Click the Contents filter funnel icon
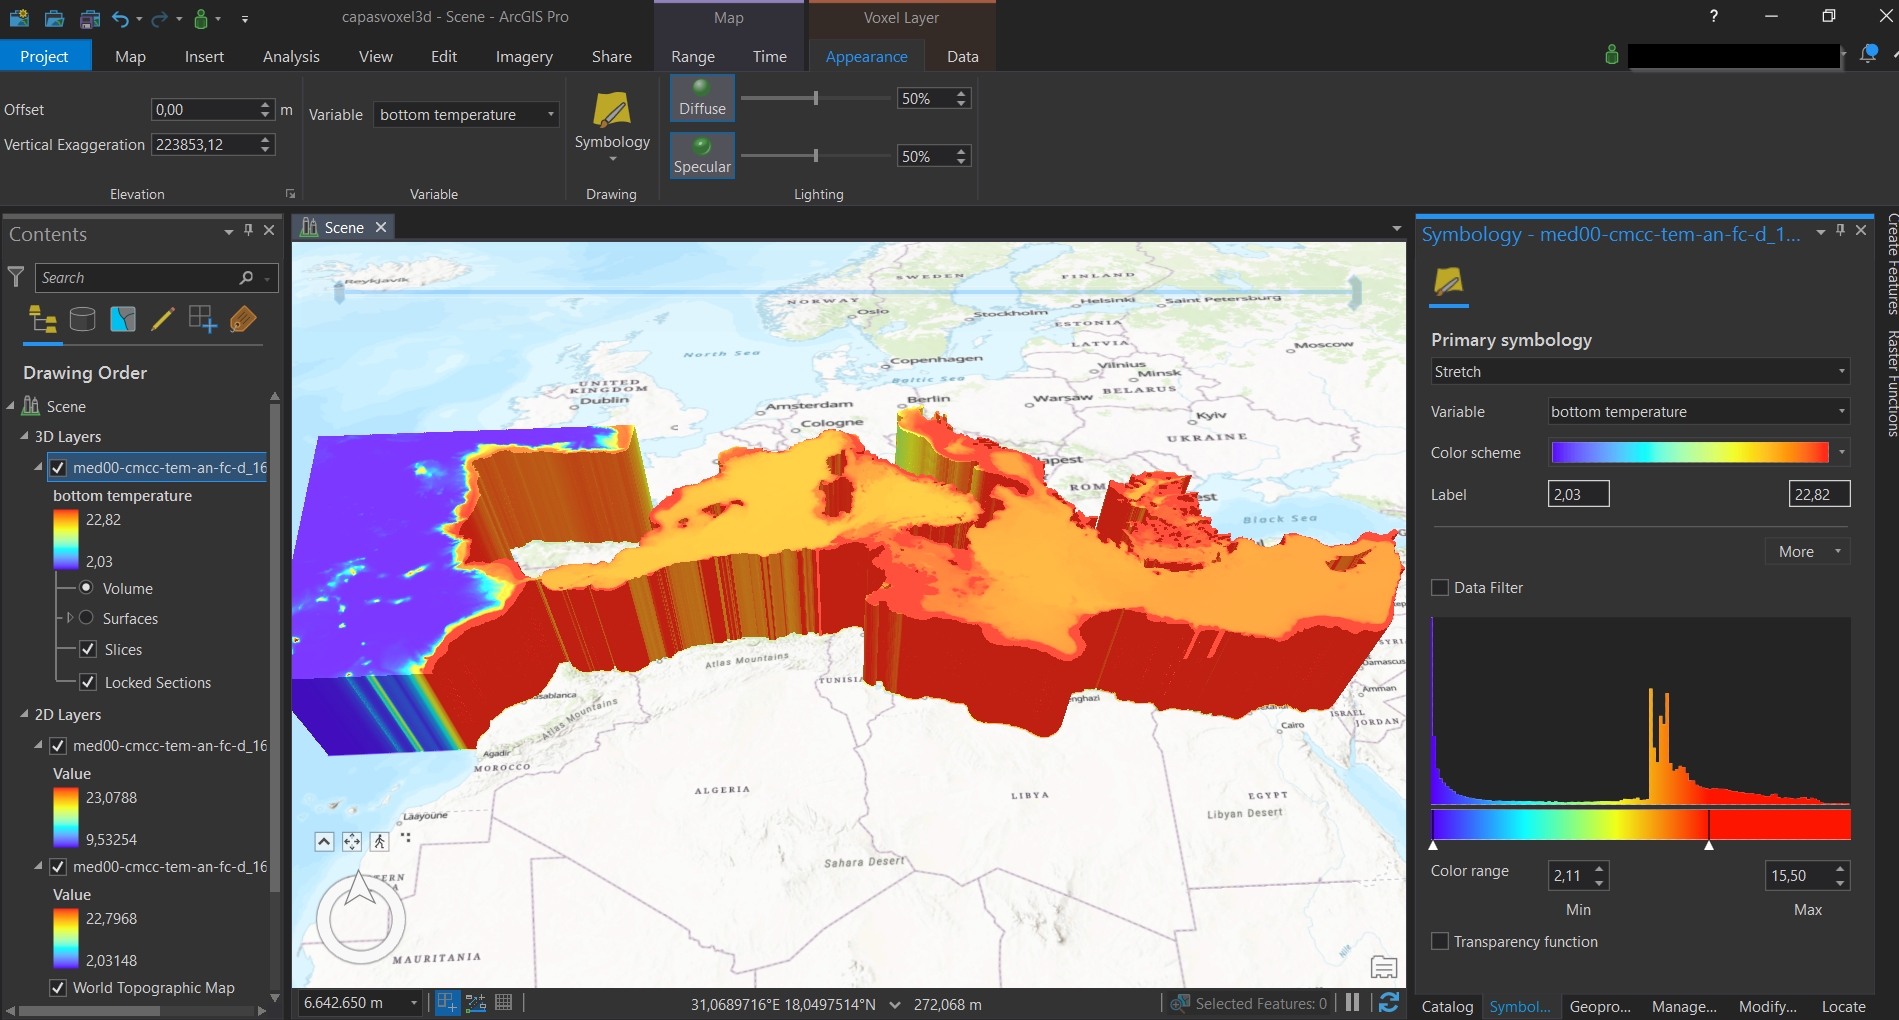Image resolution: width=1899 pixels, height=1020 pixels. (16, 277)
